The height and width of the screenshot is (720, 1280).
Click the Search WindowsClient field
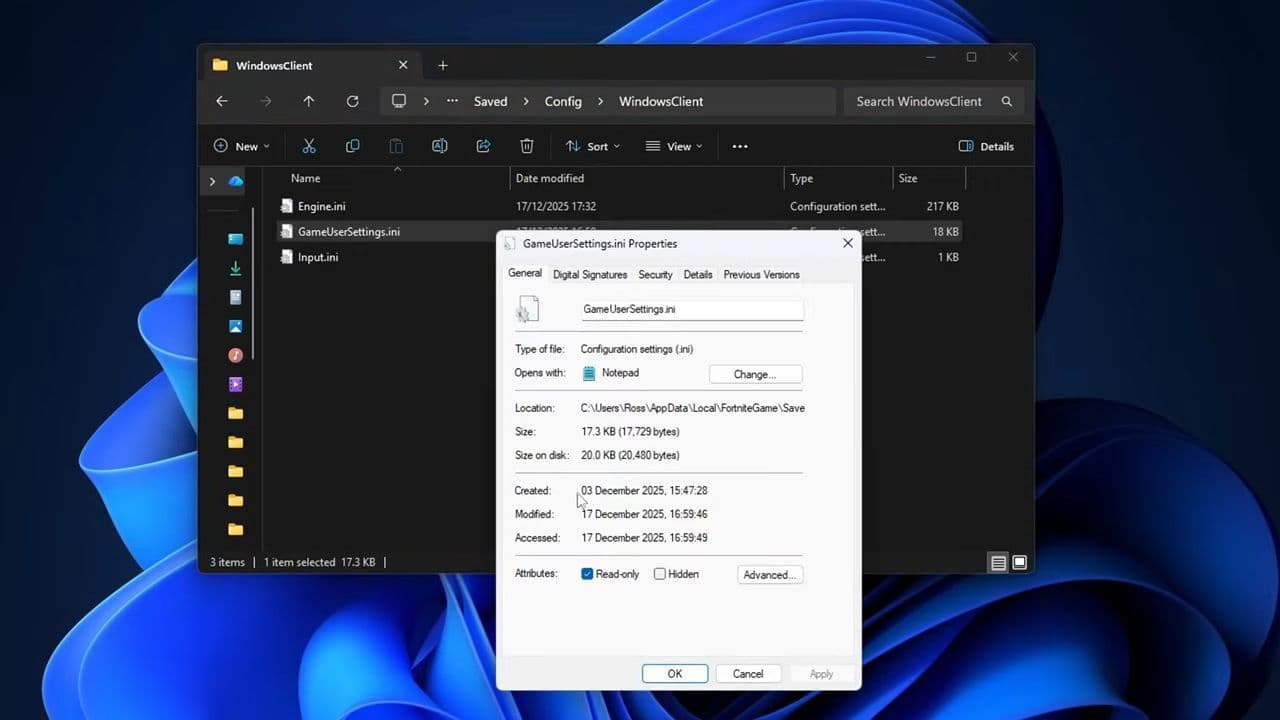coord(920,101)
